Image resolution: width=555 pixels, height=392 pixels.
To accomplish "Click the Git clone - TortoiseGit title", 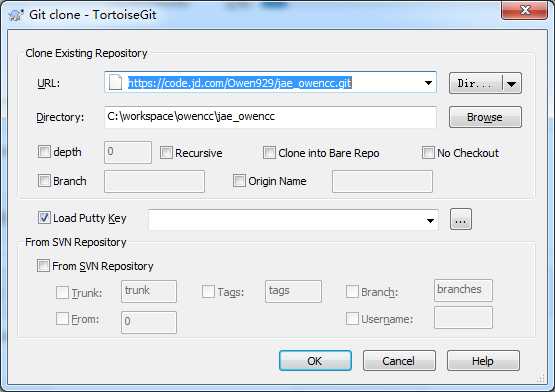I will [93, 15].
